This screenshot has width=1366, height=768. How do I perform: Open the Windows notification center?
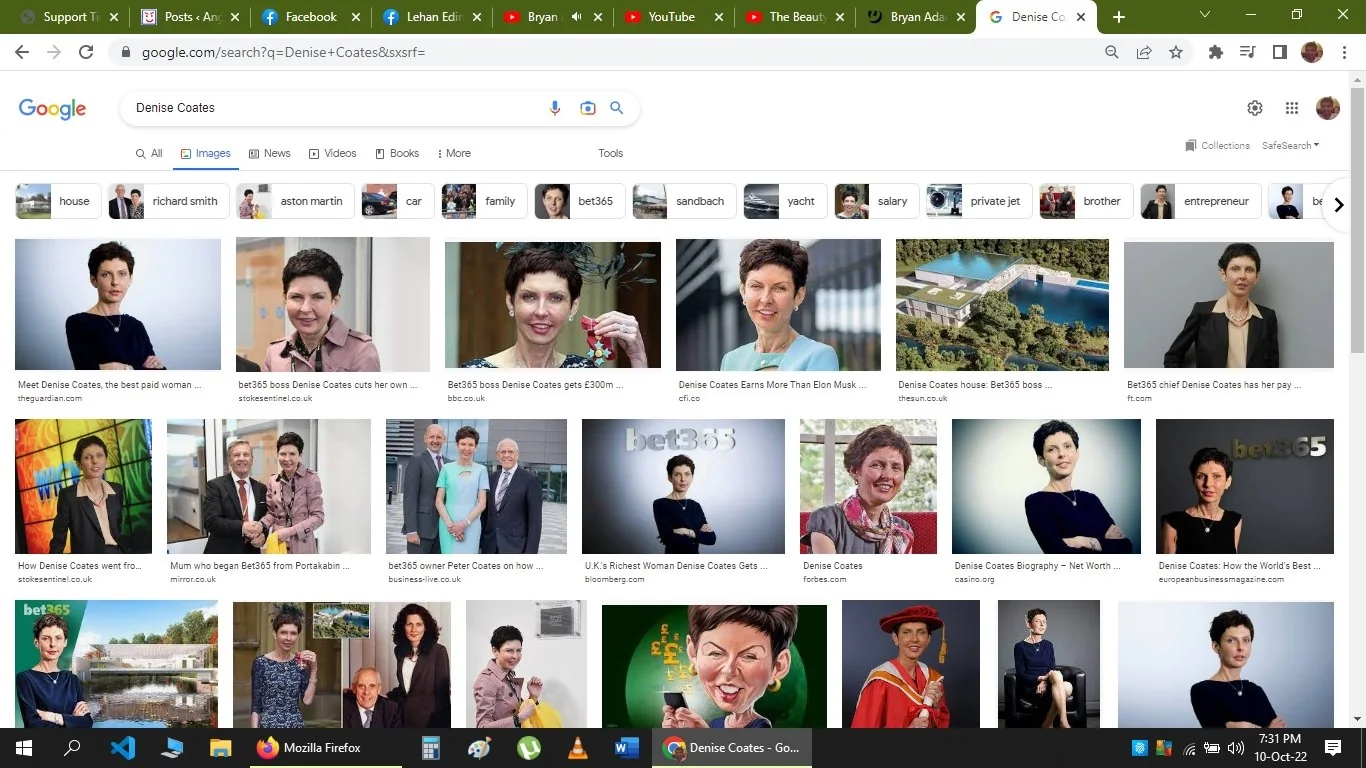pos(1333,748)
